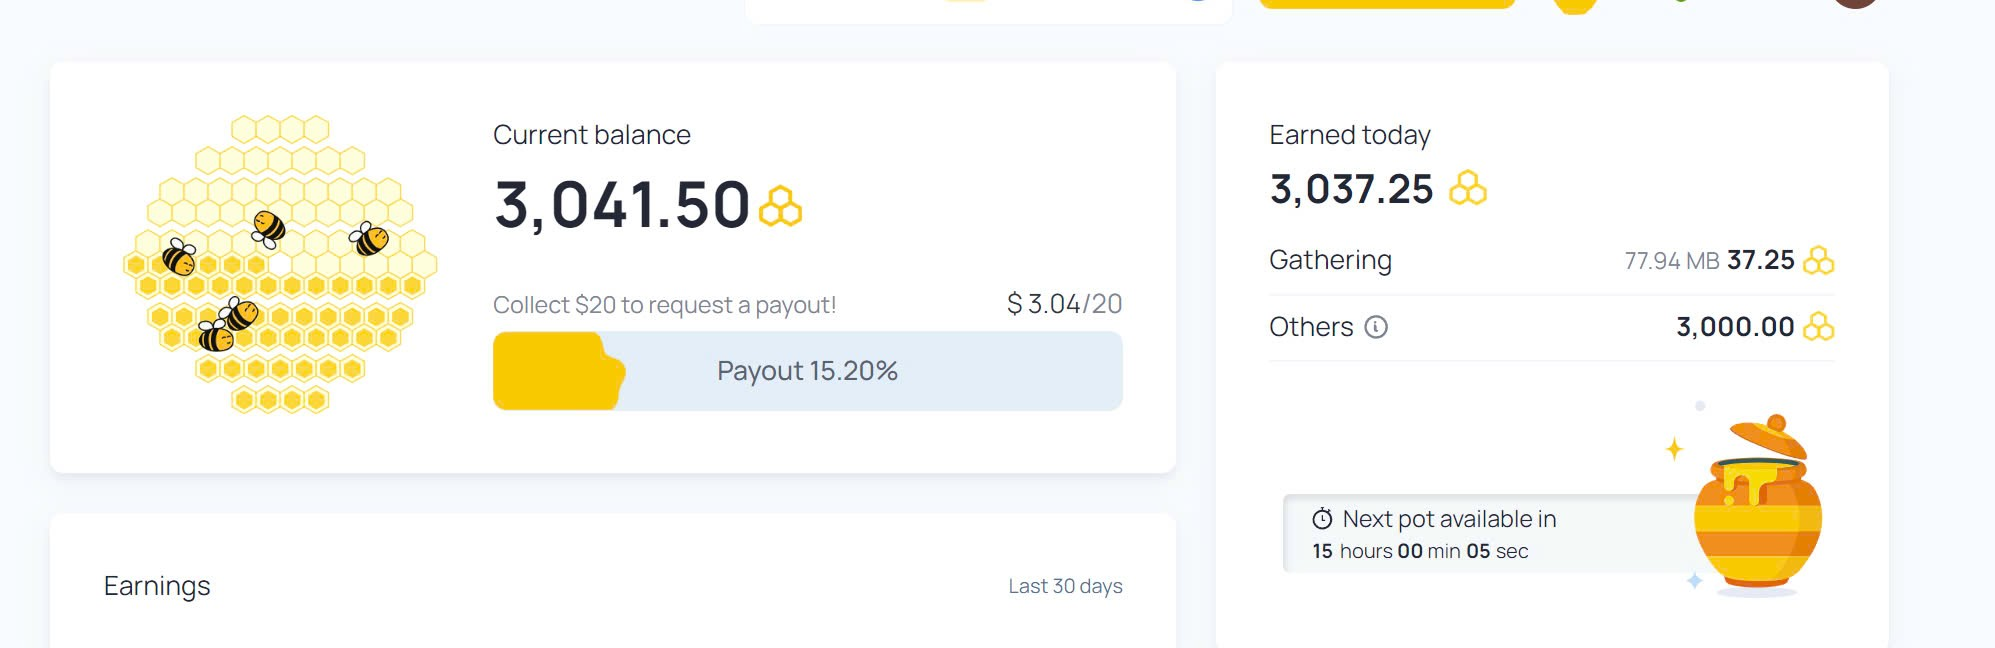Image resolution: width=1995 pixels, height=648 pixels.
Task: Select the Gathering earnings row
Action: (x=1551, y=261)
